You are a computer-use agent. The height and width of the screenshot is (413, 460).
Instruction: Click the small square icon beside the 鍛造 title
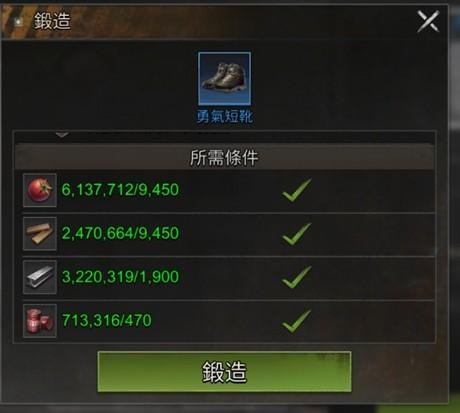(x=18, y=22)
